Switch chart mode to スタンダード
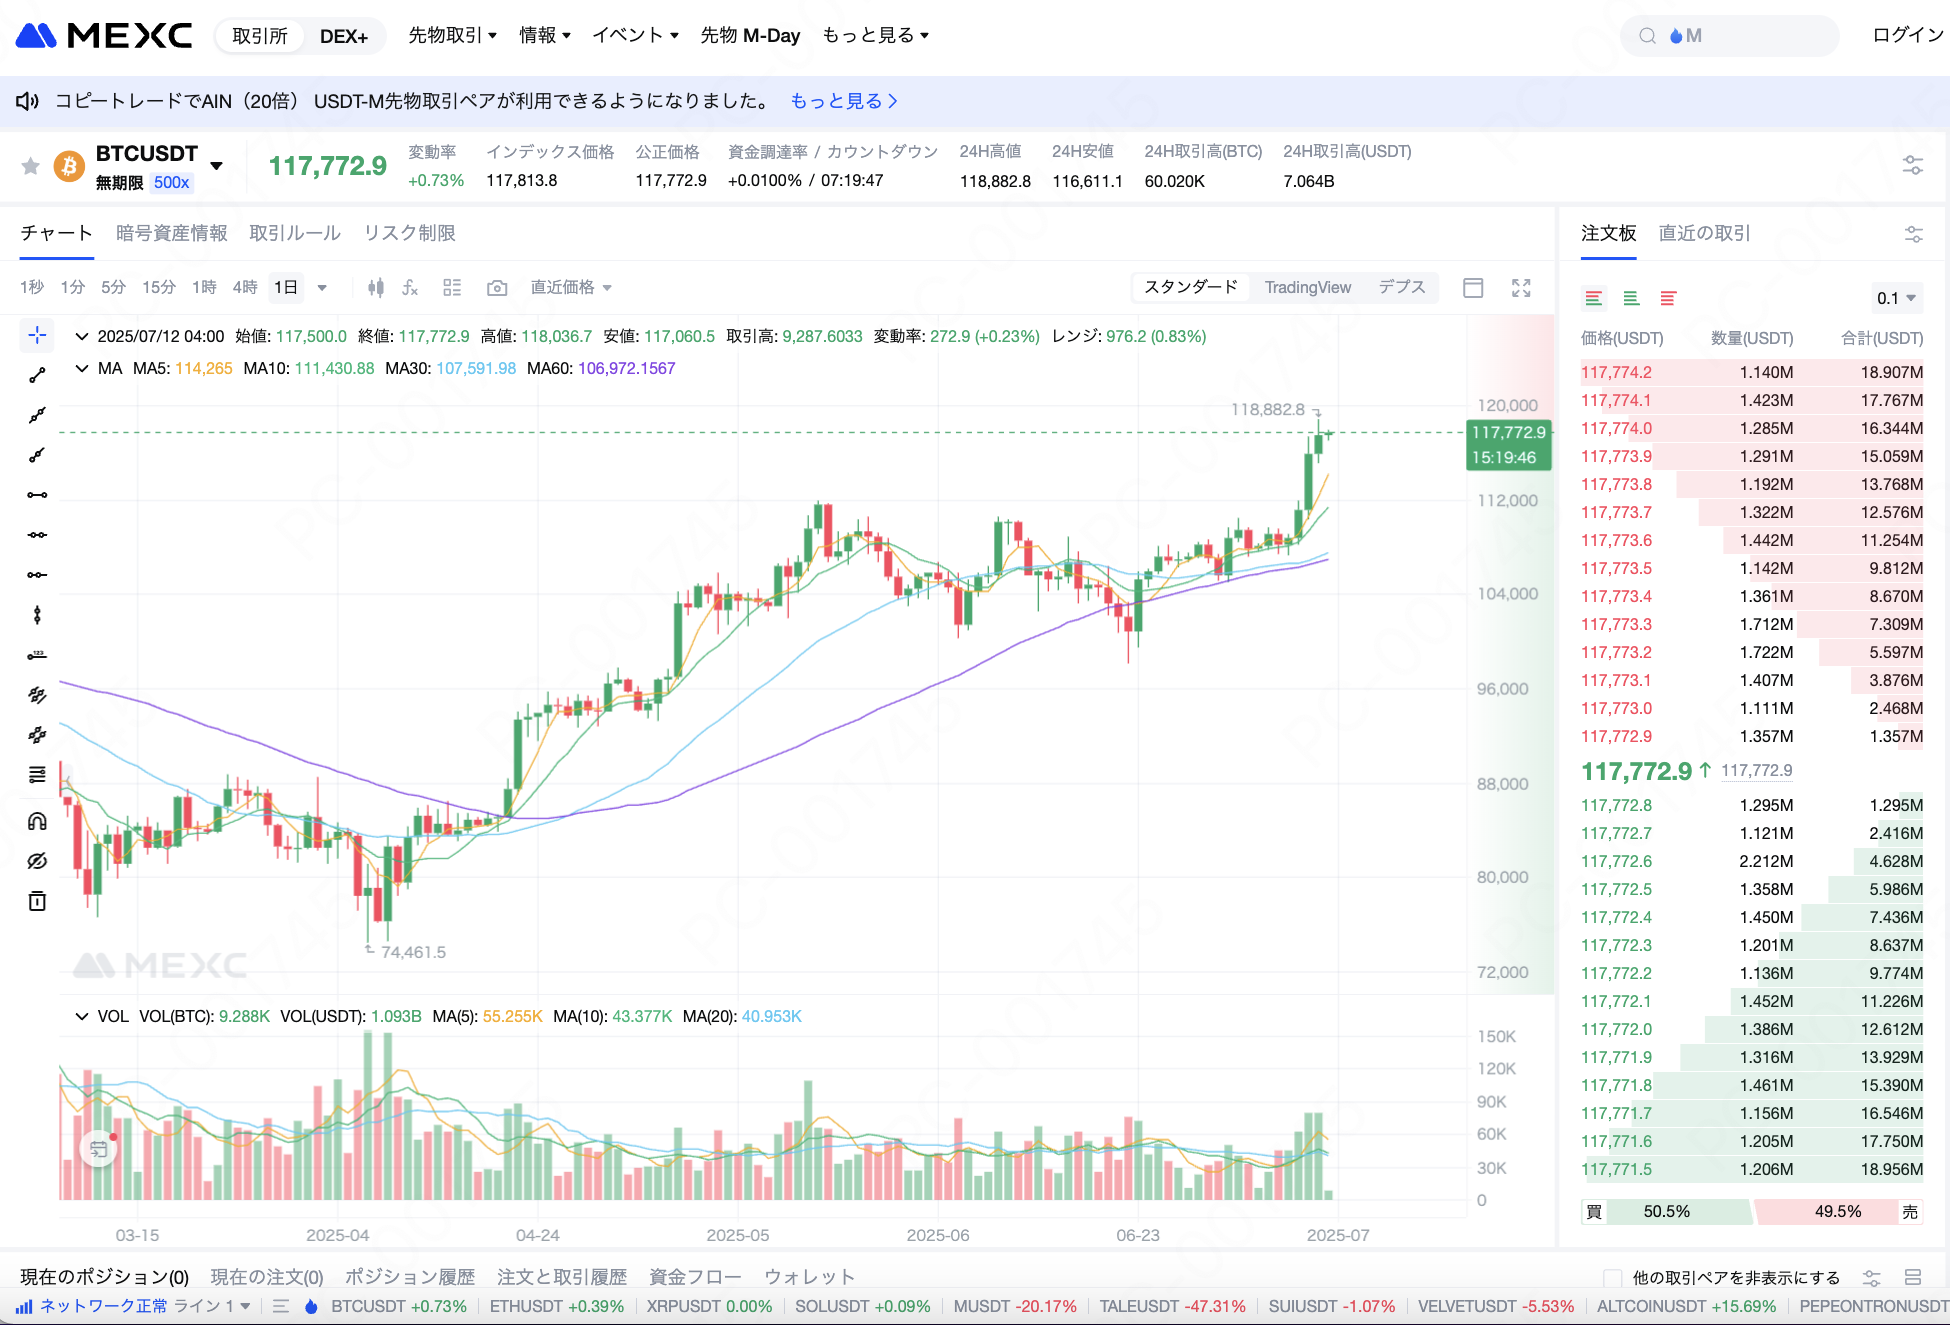Screen dimensions: 1950x1325 1191,287
